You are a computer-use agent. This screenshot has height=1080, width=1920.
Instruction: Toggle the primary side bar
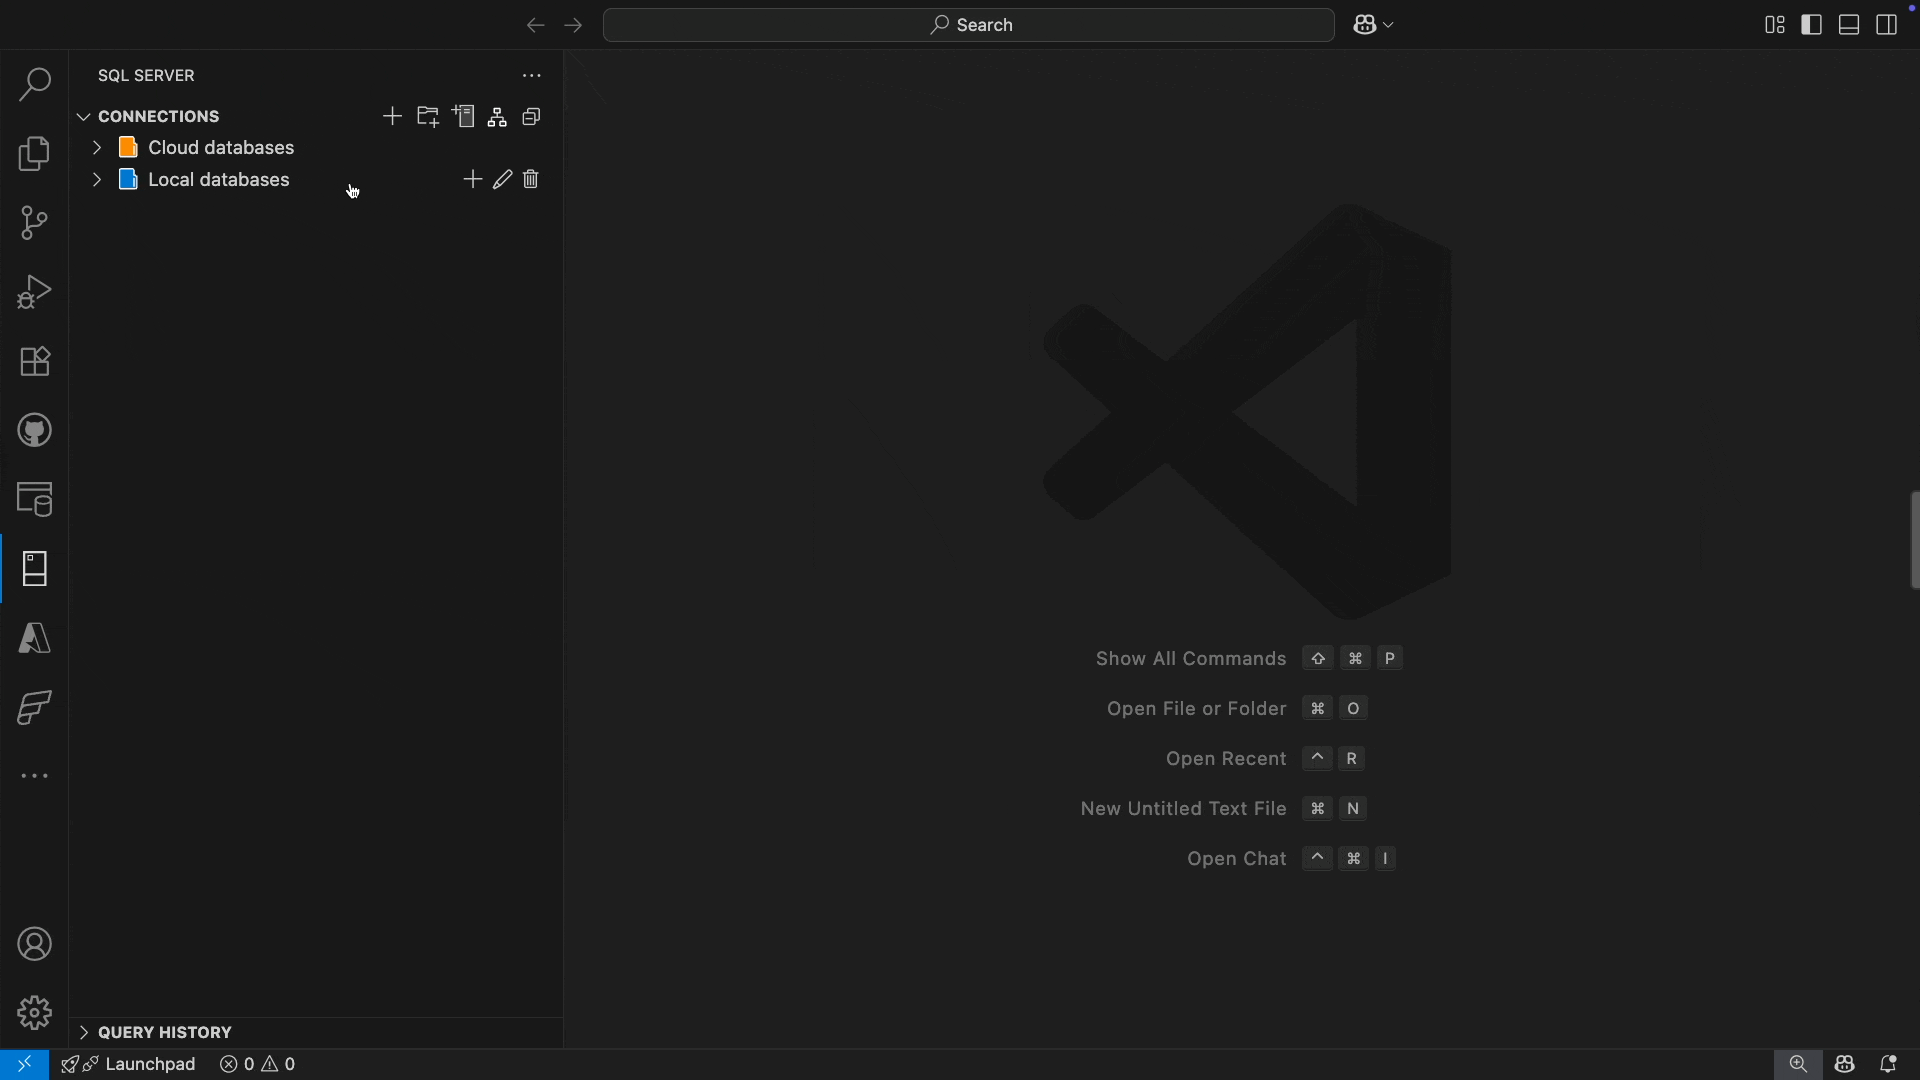[x=1812, y=25]
